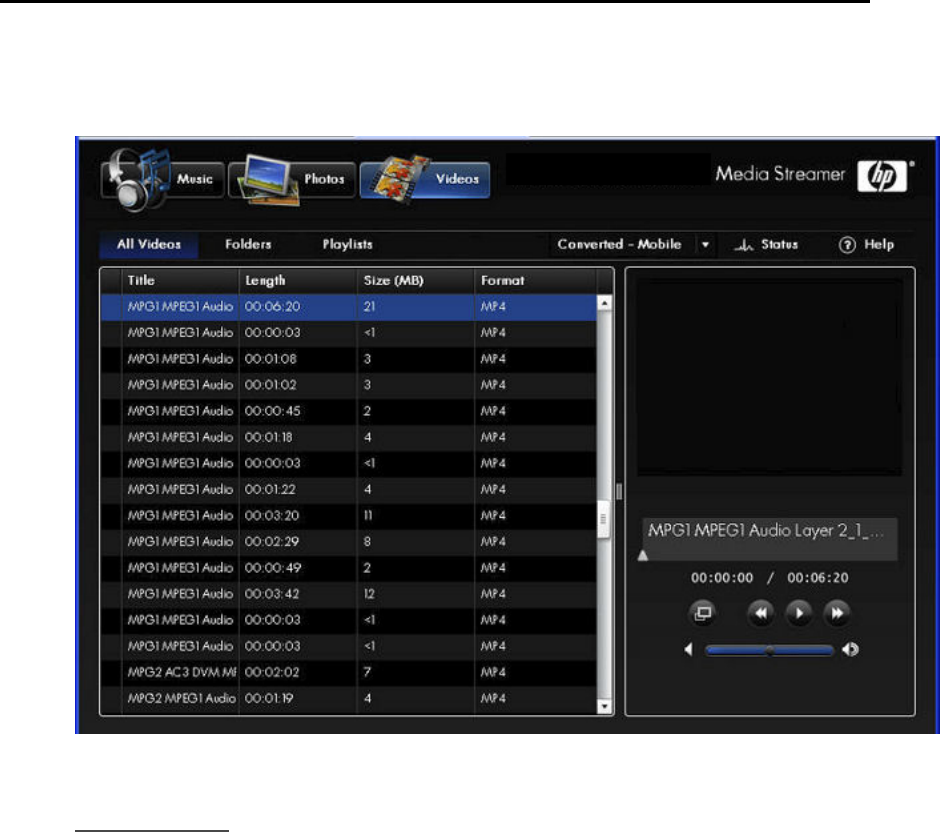Click the scroll down arrow of video list
Screen dimensions: 940x832
(x=604, y=706)
